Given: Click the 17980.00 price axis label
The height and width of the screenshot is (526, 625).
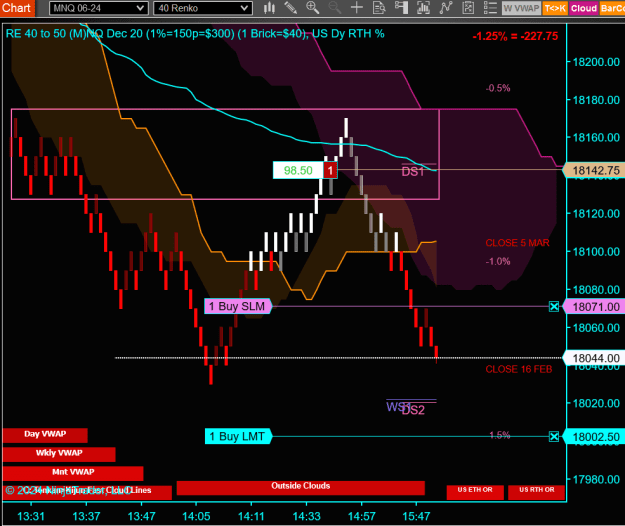Looking at the screenshot, I should [x=596, y=479].
